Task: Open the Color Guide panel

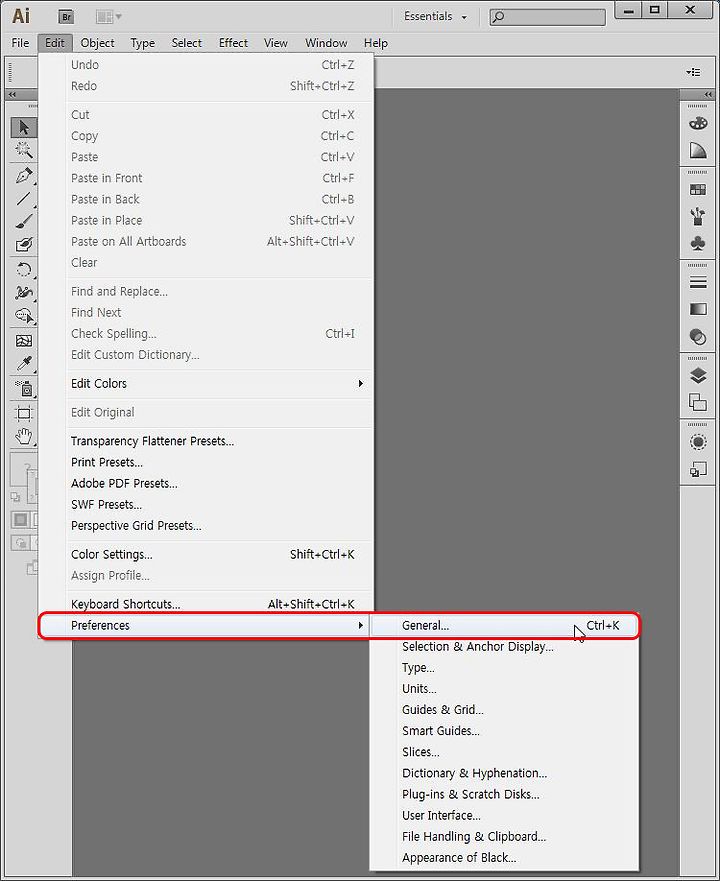Action: click(698, 150)
